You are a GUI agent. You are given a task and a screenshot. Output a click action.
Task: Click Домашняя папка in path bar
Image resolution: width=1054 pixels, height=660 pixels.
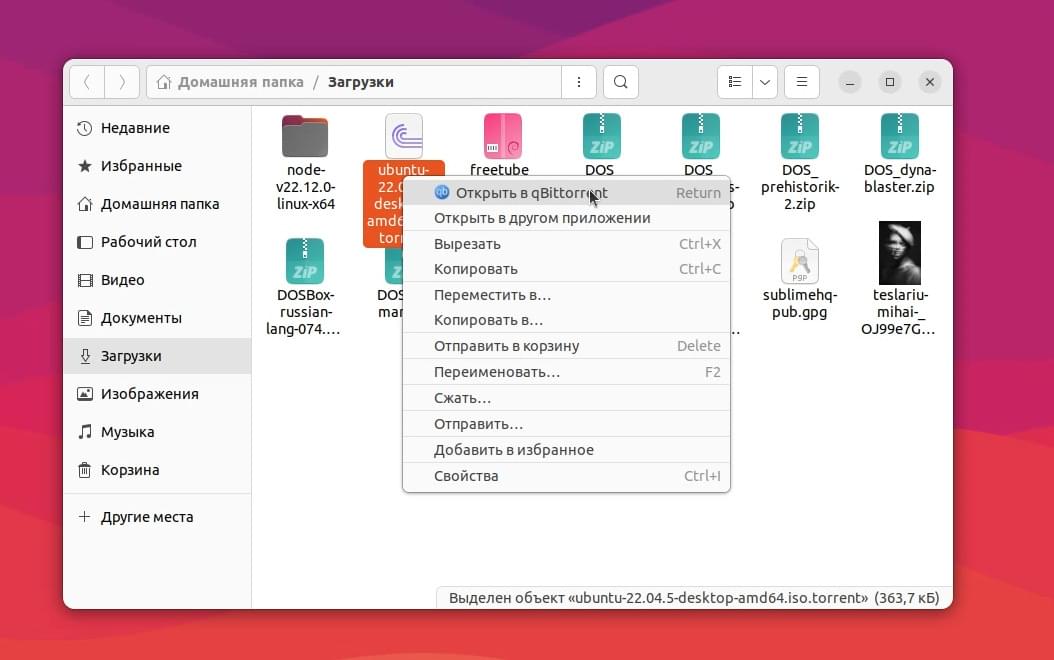coord(231,82)
